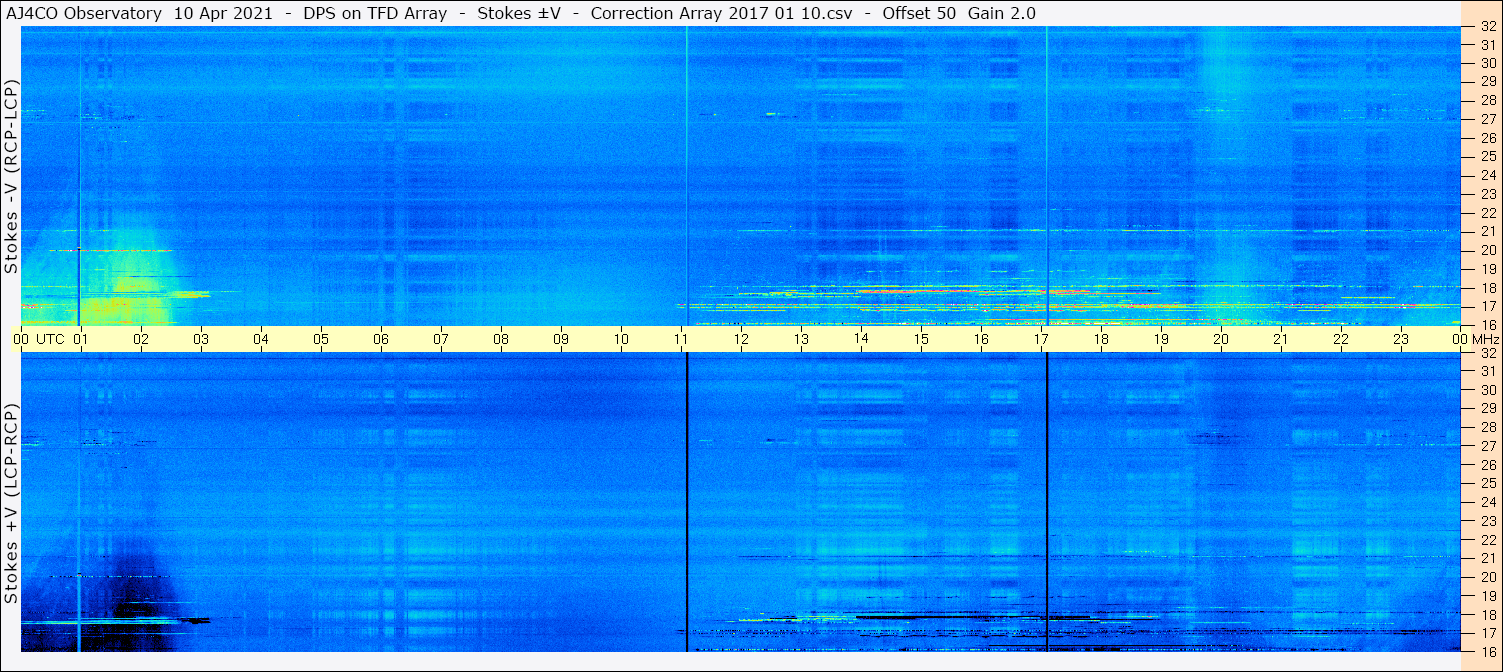Click the 19 MHz label of Stokes +V panel
This screenshot has width=1503, height=672.
pyautogui.click(x=1488, y=596)
